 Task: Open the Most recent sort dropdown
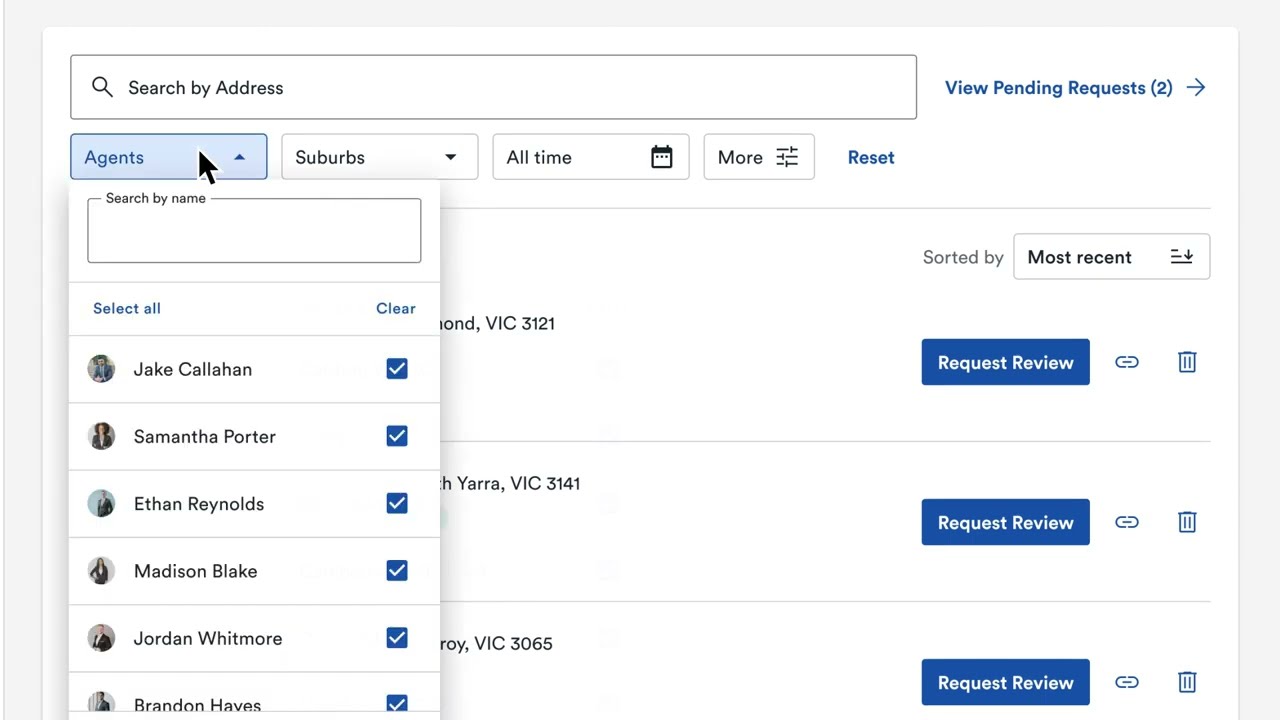coord(1111,257)
